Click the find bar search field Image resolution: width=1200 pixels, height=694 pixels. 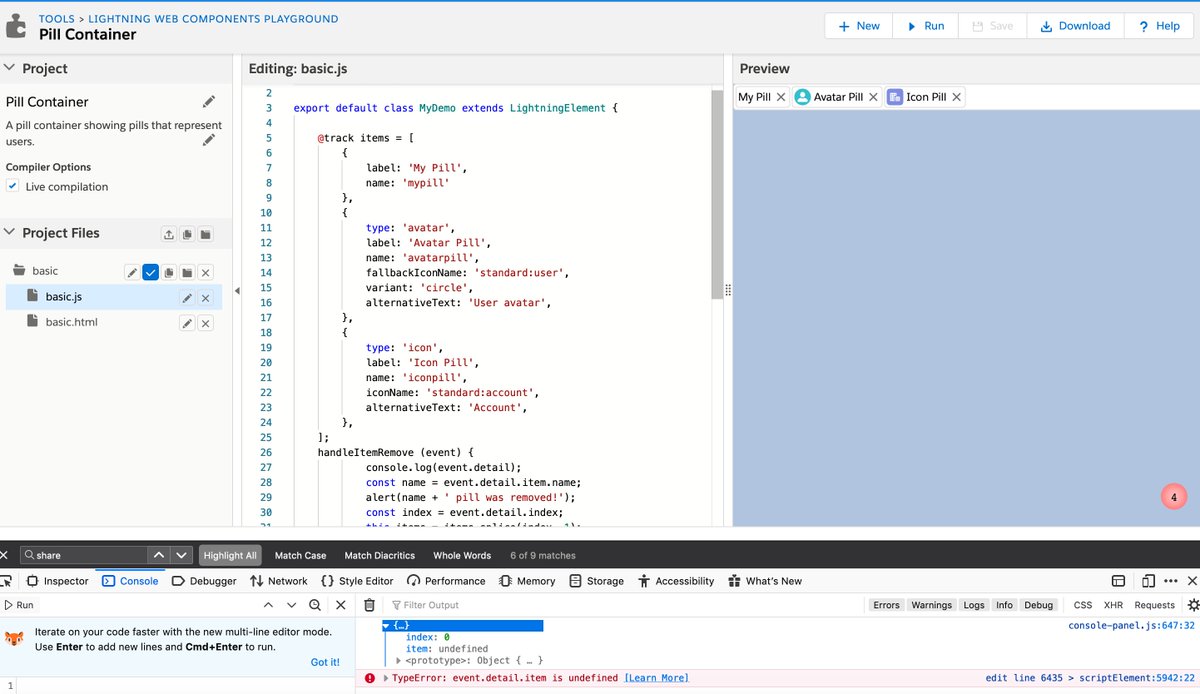point(83,555)
